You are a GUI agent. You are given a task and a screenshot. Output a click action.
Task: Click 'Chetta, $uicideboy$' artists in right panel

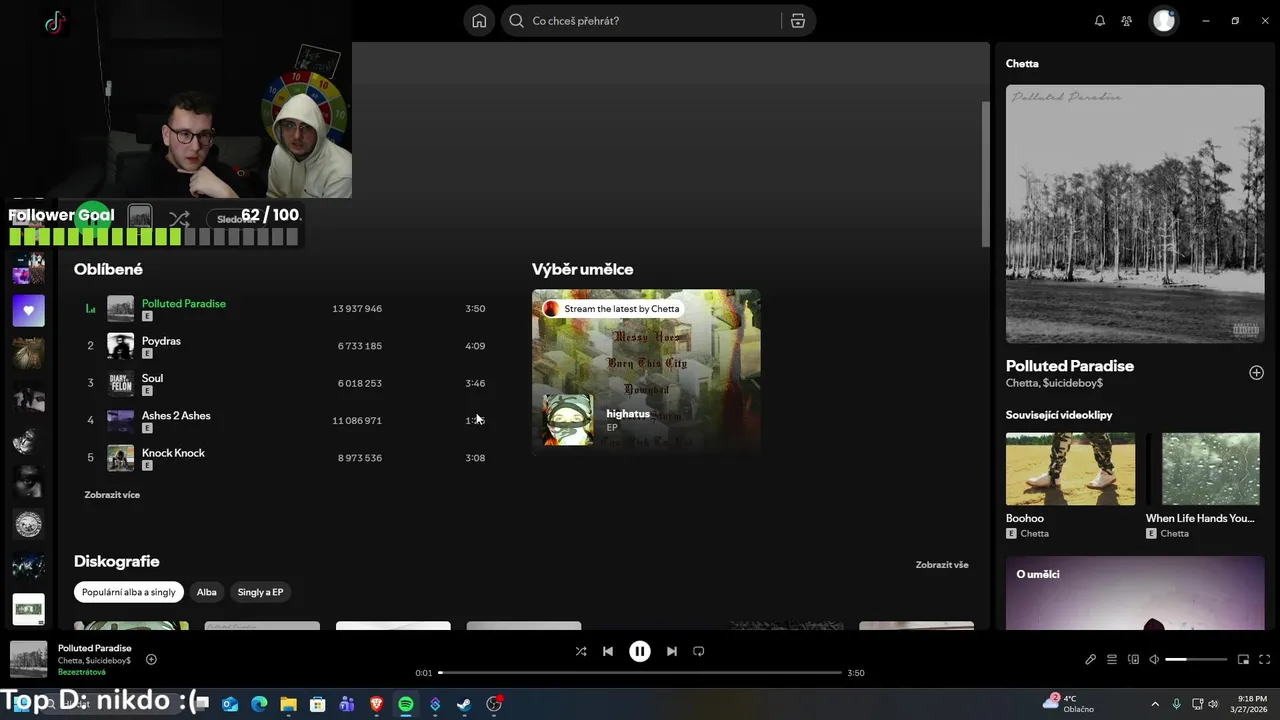pyautogui.click(x=1054, y=383)
